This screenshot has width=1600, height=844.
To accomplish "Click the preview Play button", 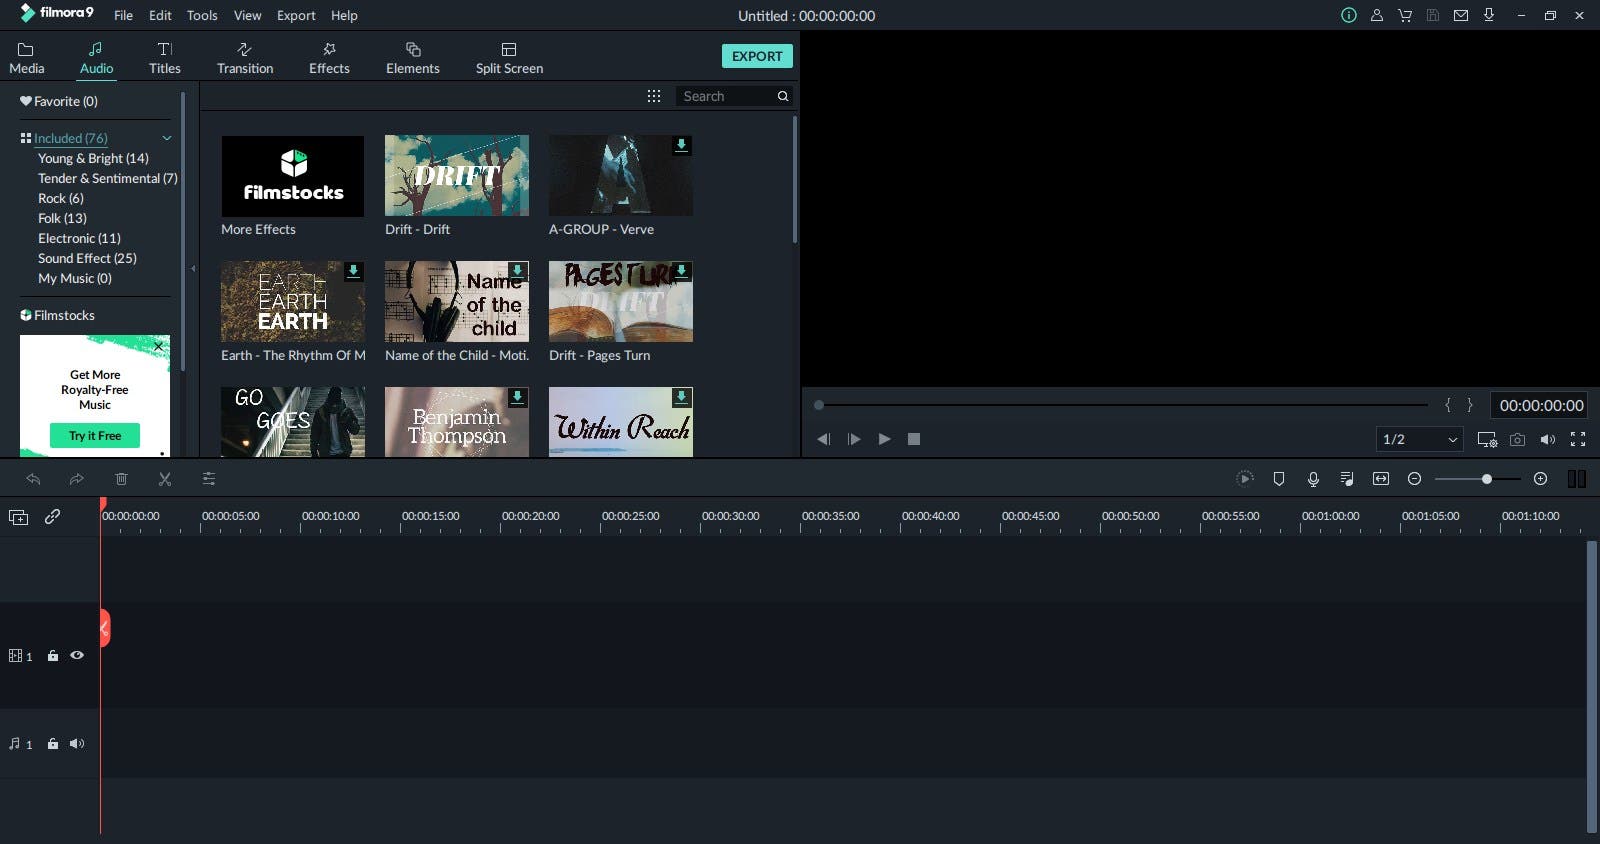I will click(x=884, y=439).
